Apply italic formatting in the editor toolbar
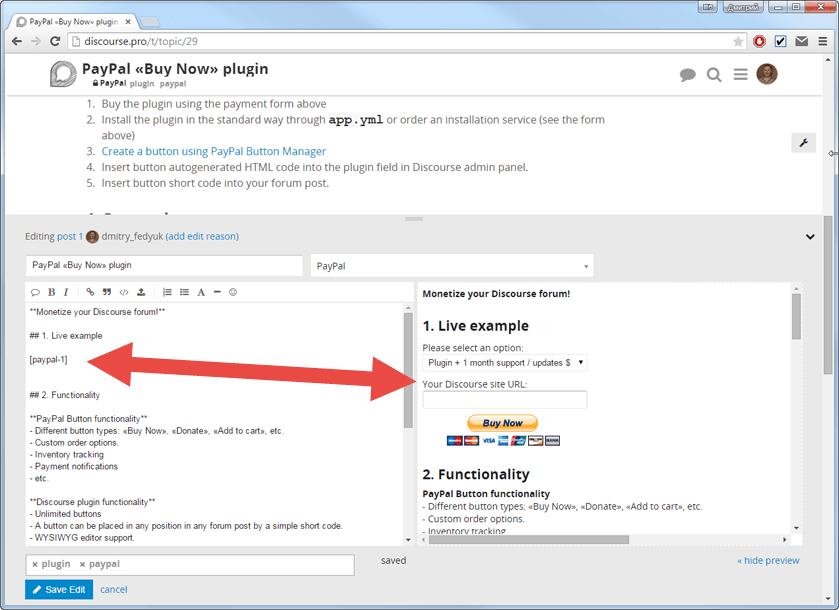 point(66,292)
